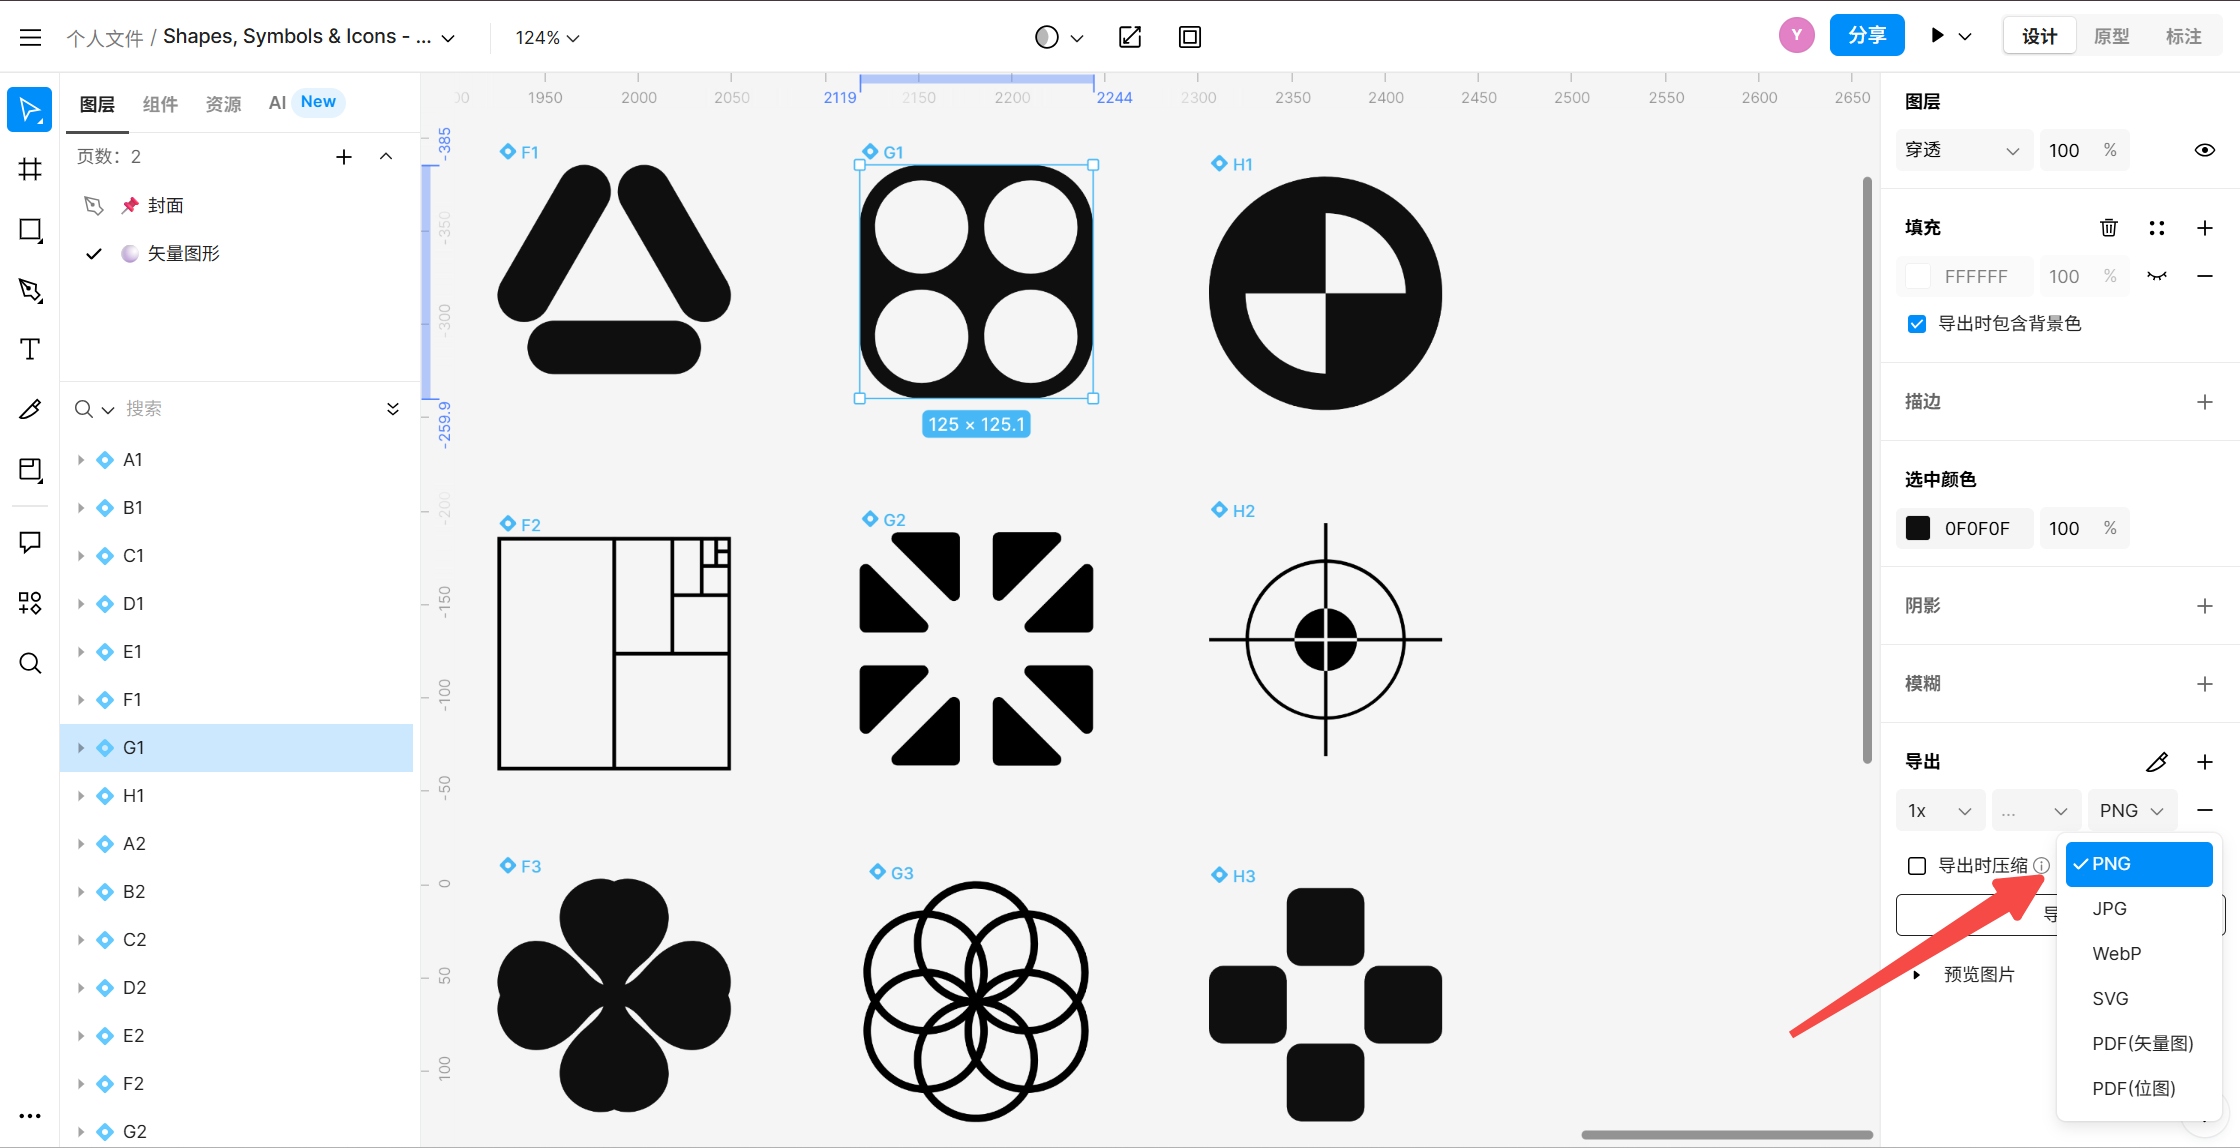
Task: Click the blue 分享 share button
Action: pos(1866,36)
